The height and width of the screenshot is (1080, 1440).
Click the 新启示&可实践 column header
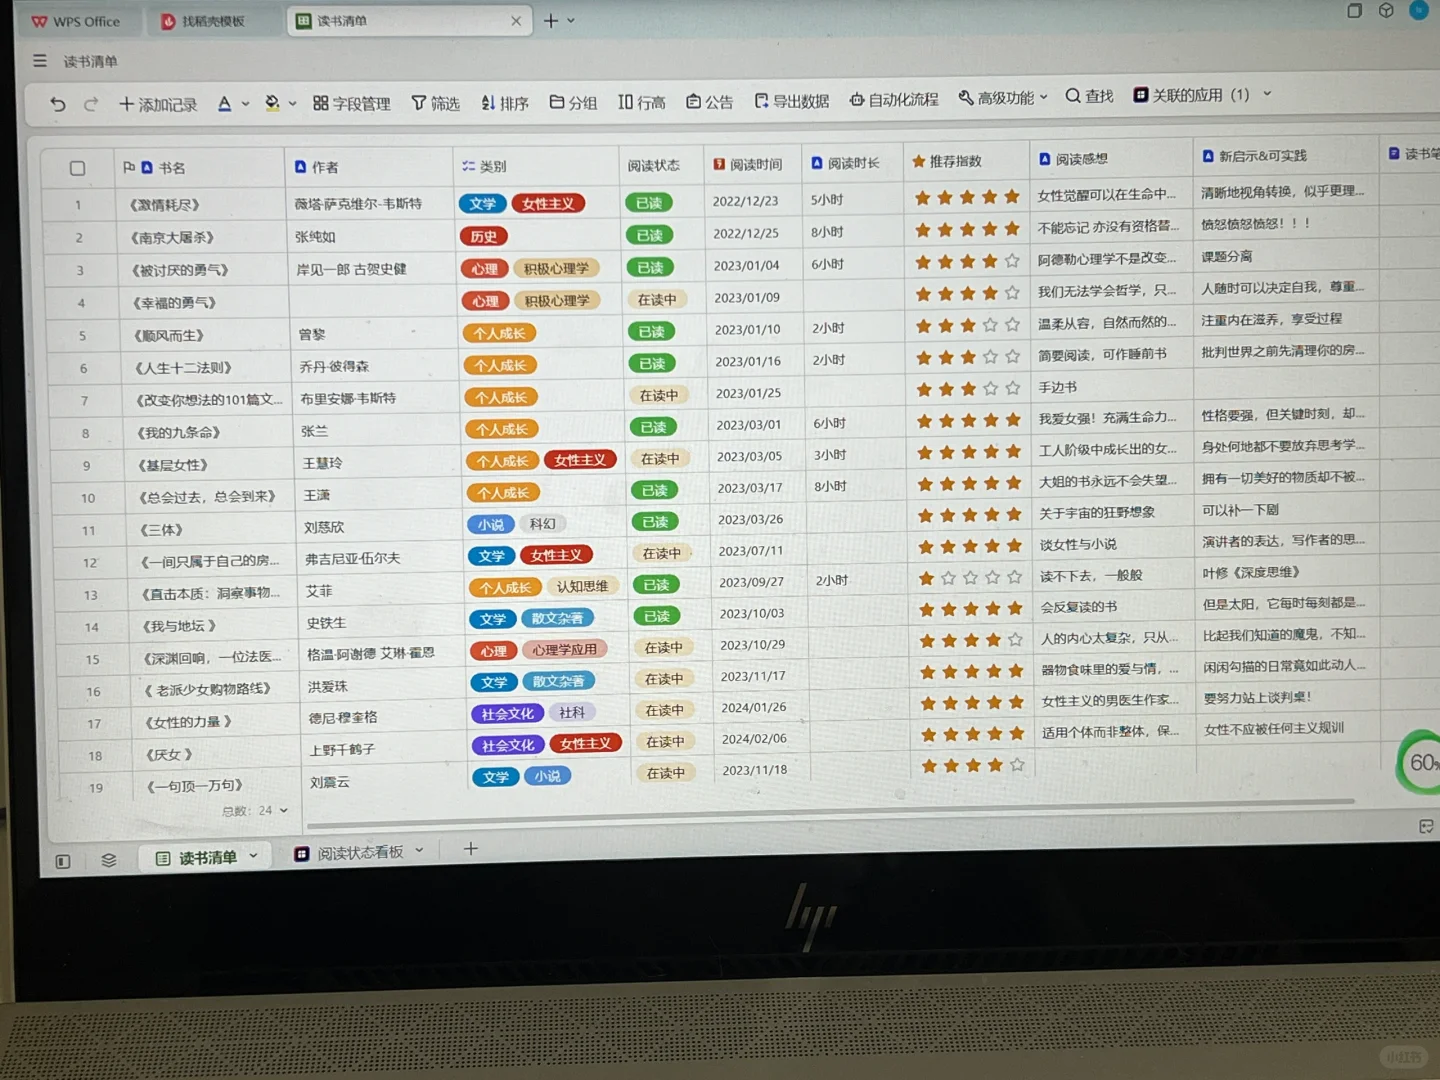tap(1285, 155)
